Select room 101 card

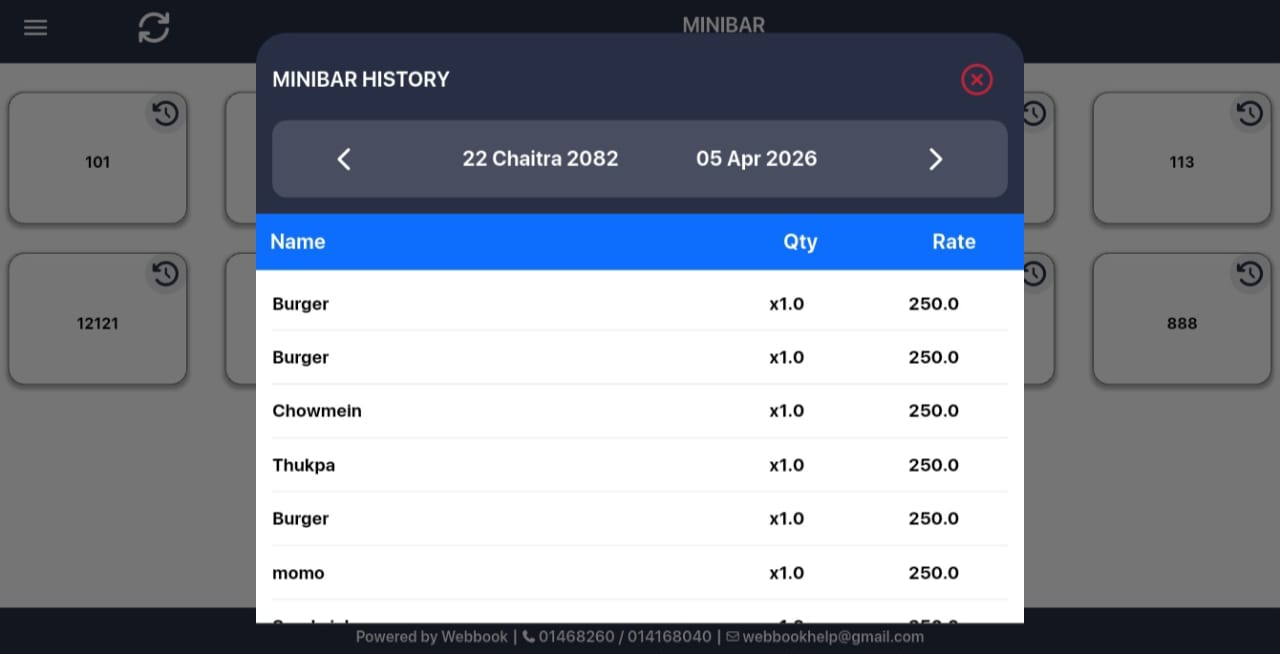98,159
